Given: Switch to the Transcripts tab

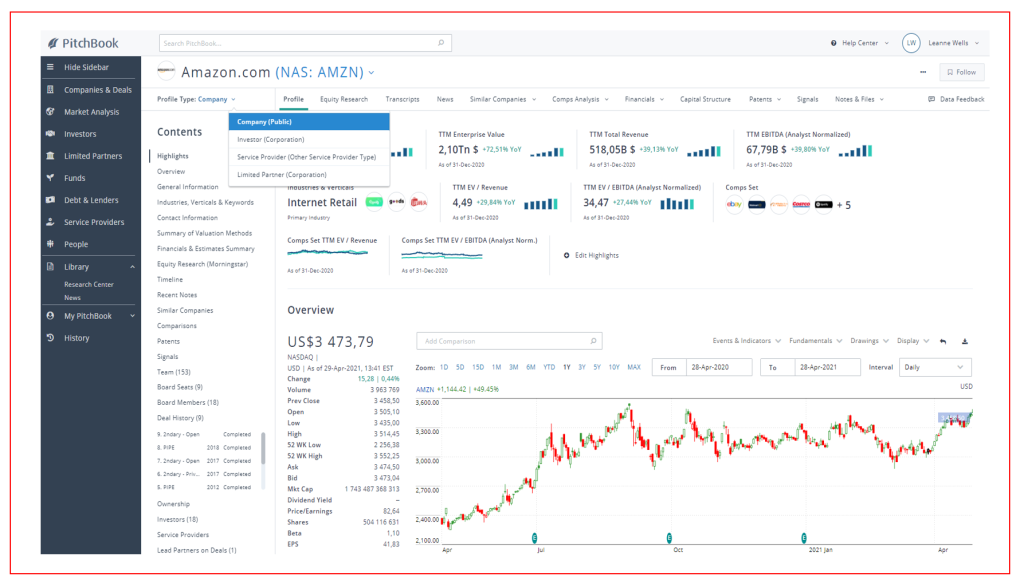Looking at the screenshot, I should click(x=402, y=99).
